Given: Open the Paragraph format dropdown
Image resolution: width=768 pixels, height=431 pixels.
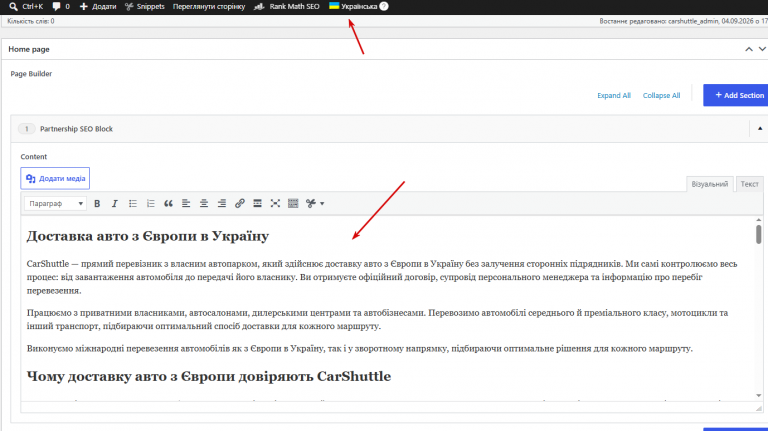Looking at the screenshot, I should pos(55,203).
